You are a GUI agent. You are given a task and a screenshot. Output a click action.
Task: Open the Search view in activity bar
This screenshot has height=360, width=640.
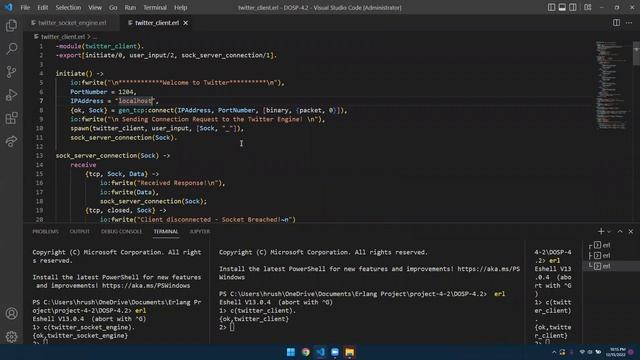(x=11, y=49)
